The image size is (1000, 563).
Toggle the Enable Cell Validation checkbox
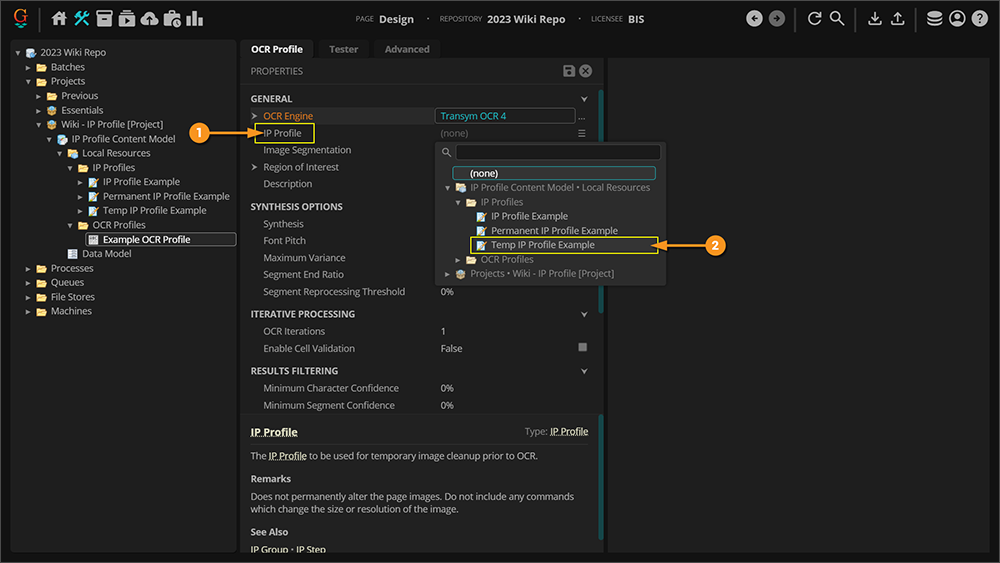(x=583, y=348)
